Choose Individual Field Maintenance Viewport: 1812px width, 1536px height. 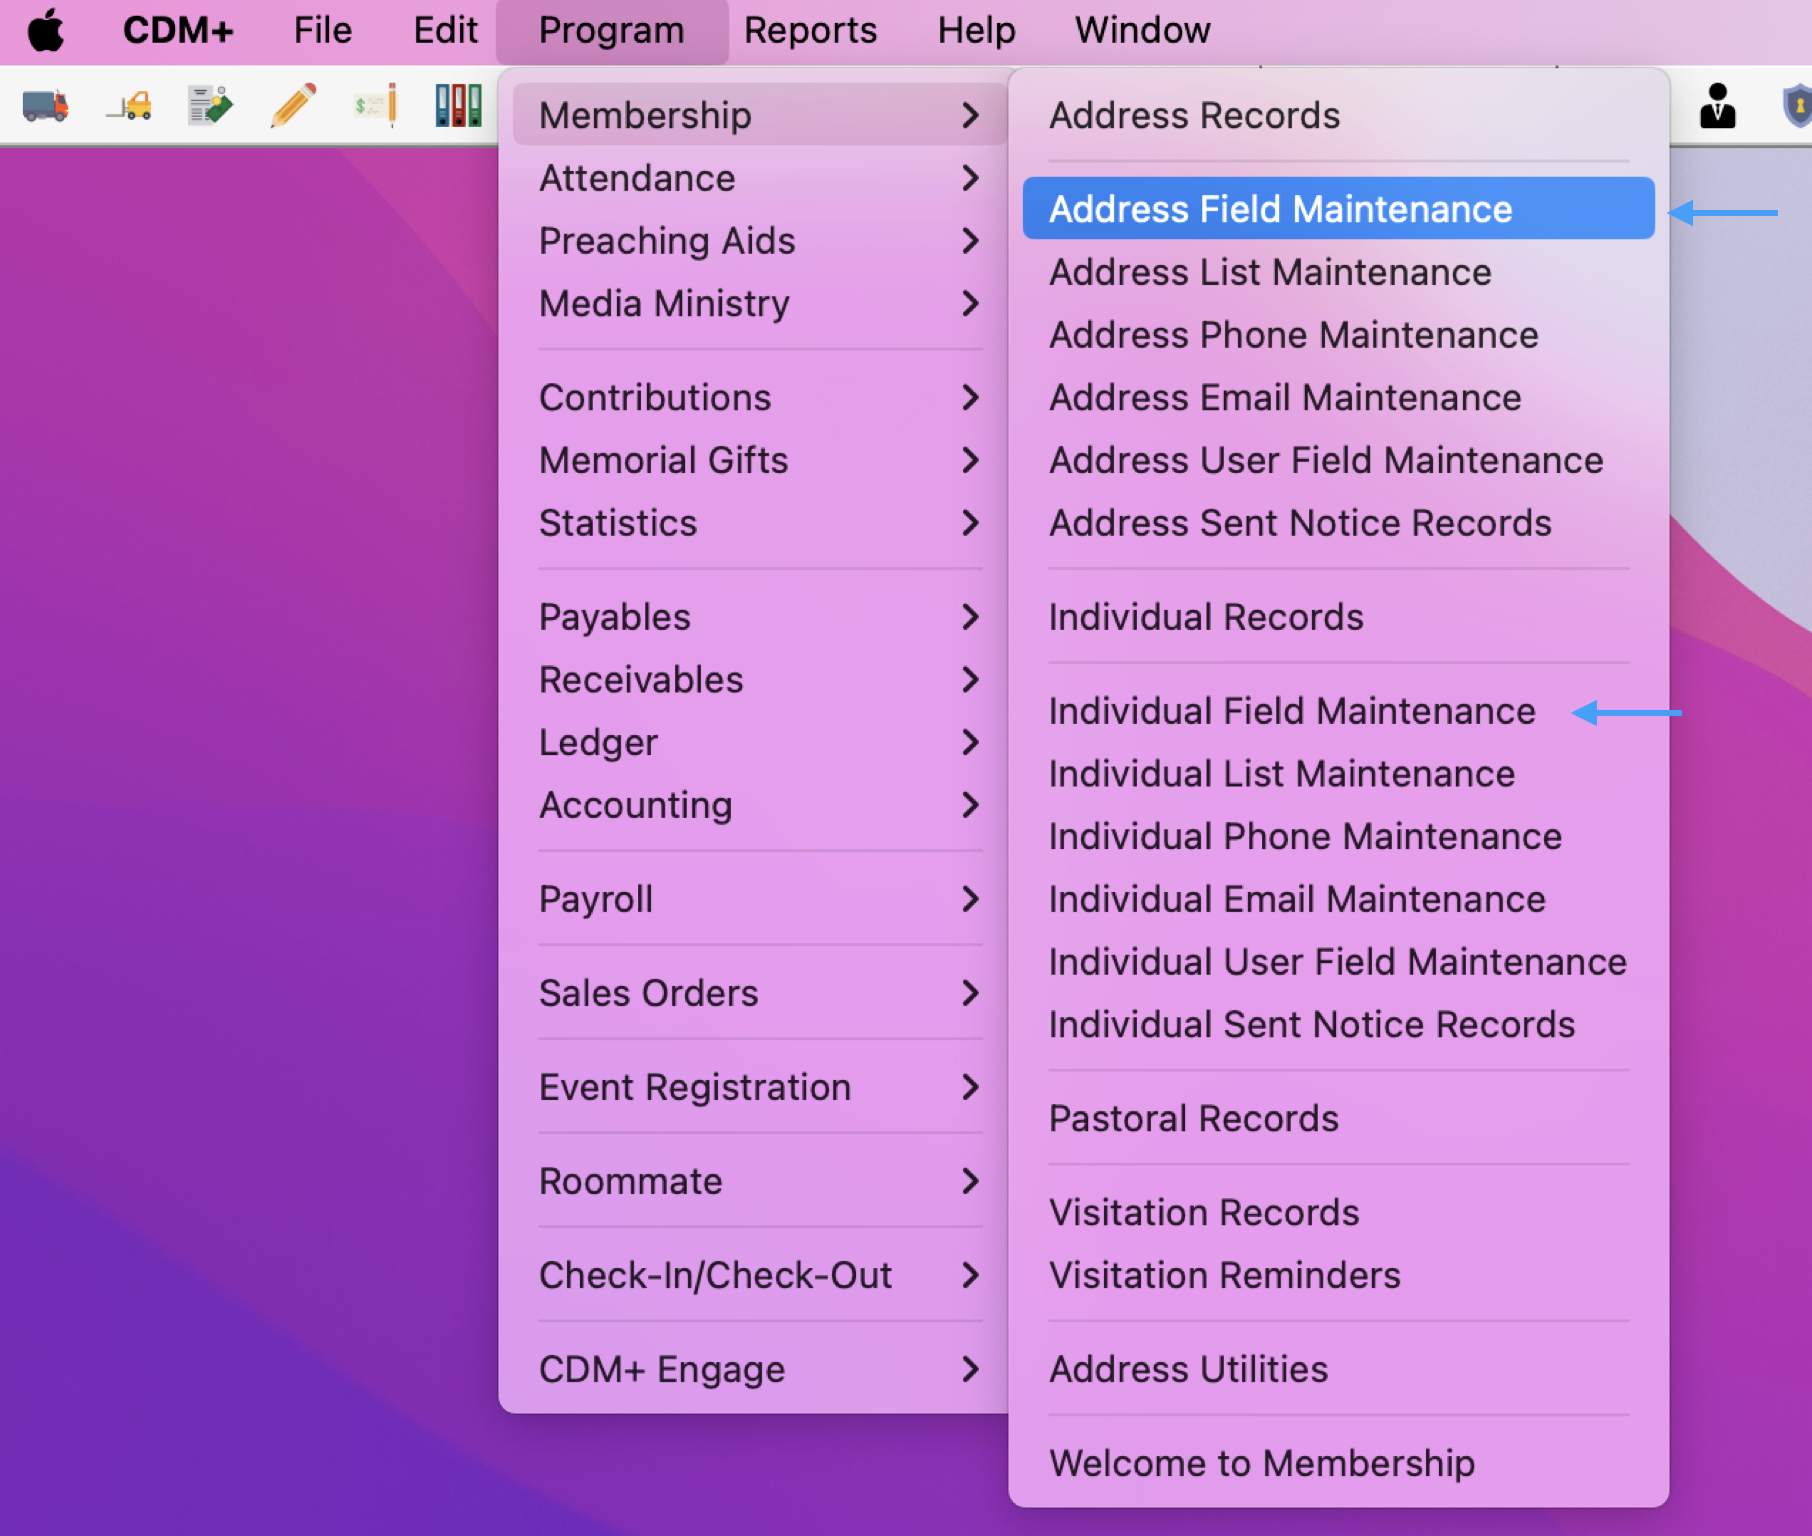click(1292, 711)
